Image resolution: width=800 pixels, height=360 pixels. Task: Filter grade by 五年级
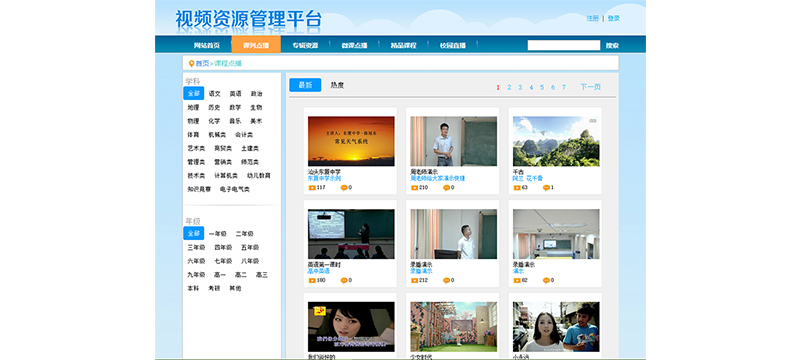point(250,247)
